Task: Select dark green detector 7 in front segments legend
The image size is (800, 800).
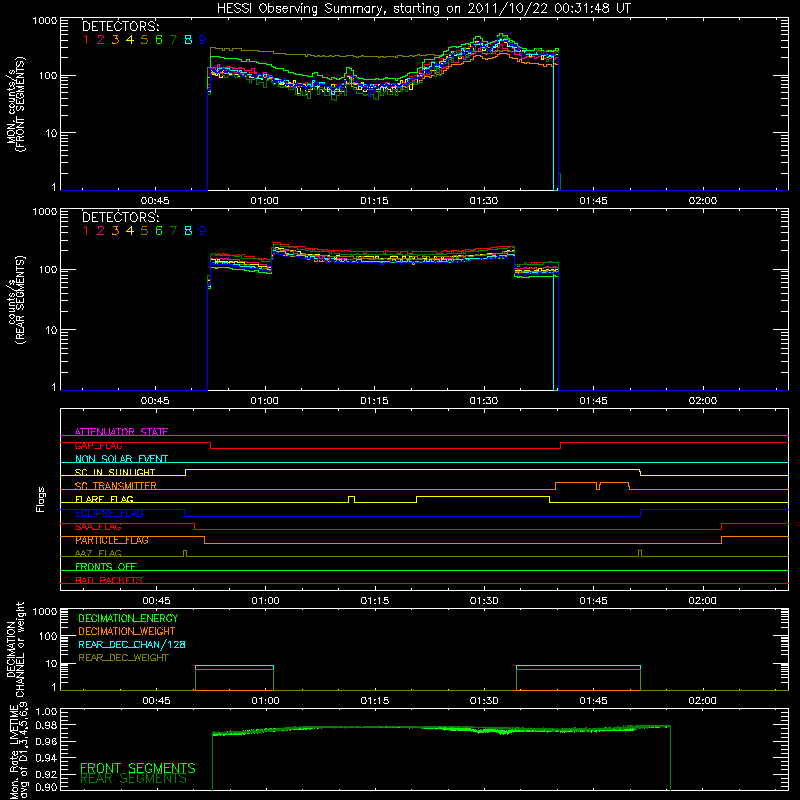Action: (x=173, y=40)
